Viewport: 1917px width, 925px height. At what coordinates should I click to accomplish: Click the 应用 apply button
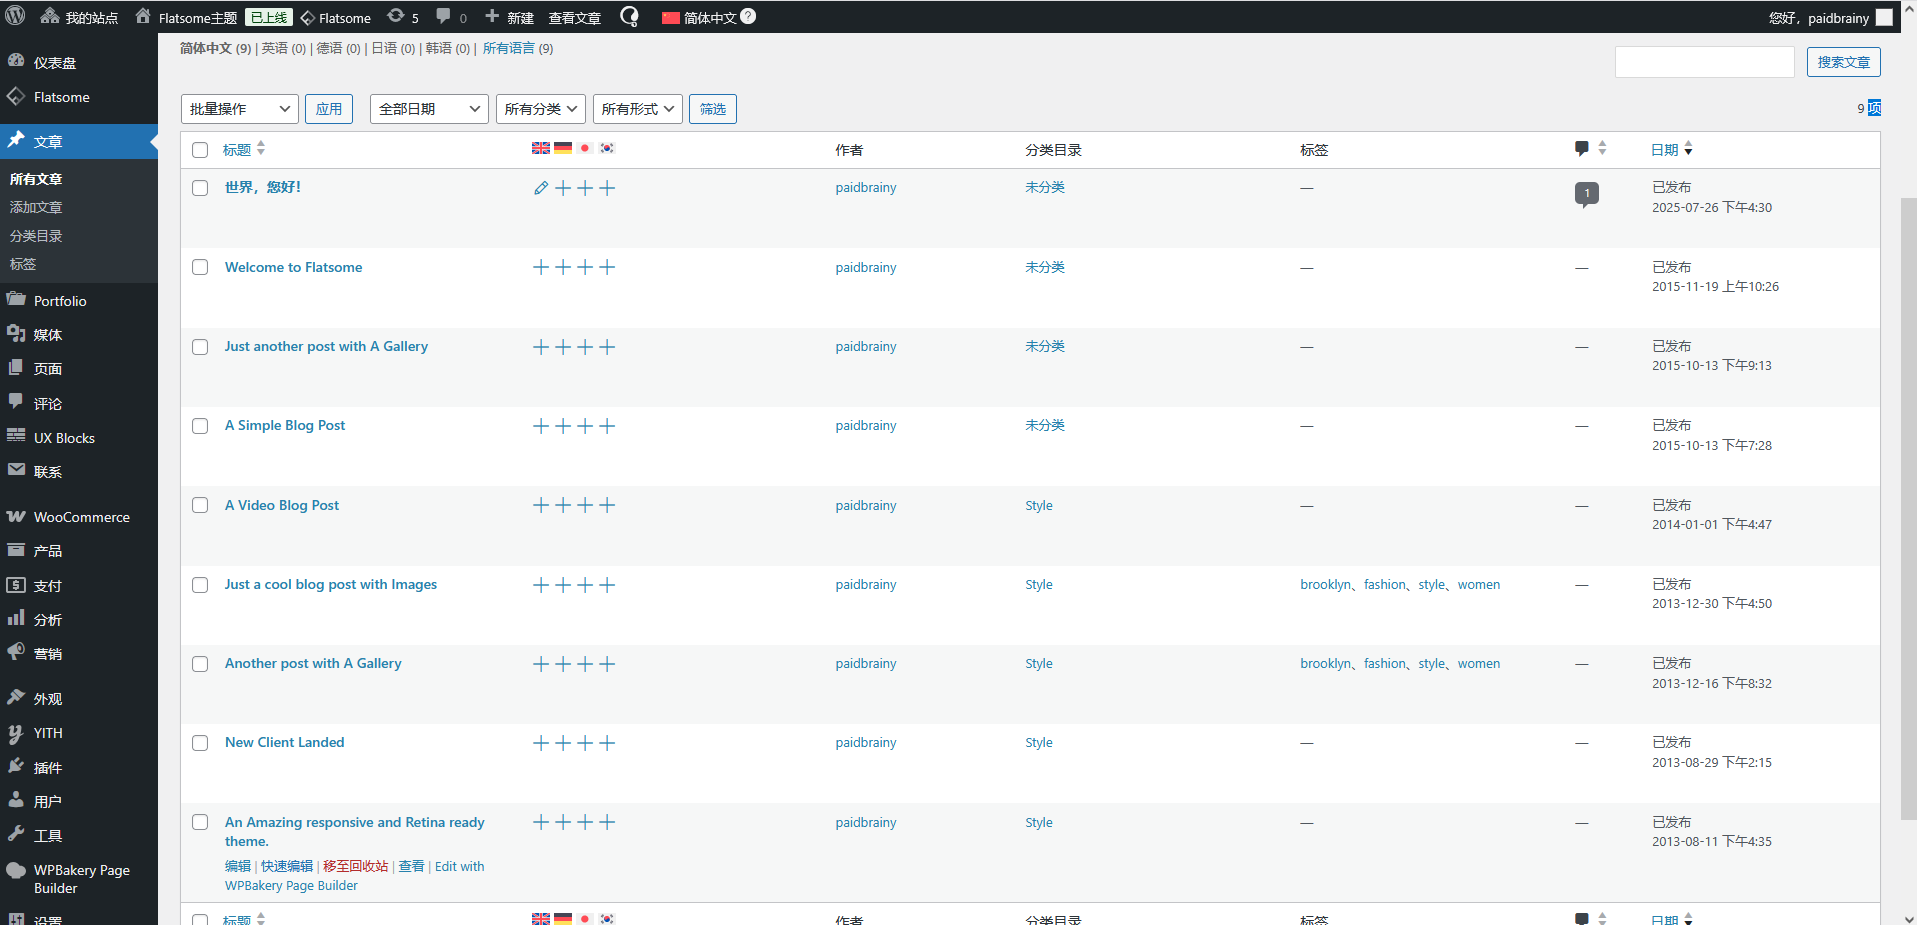pyautogui.click(x=329, y=109)
